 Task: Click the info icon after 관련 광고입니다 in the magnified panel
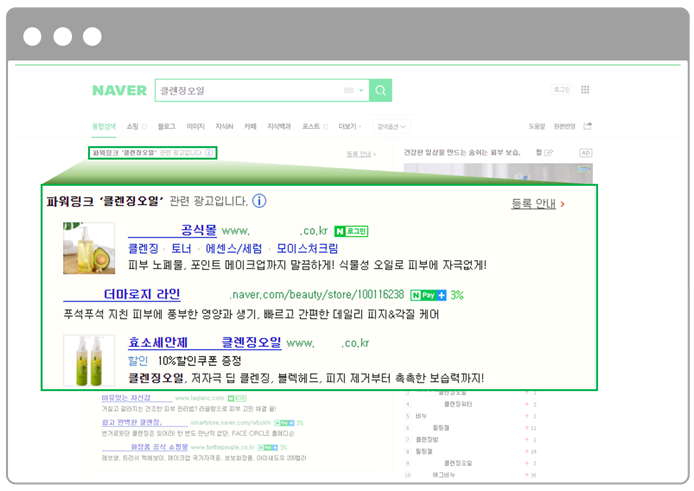pos(259,201)
